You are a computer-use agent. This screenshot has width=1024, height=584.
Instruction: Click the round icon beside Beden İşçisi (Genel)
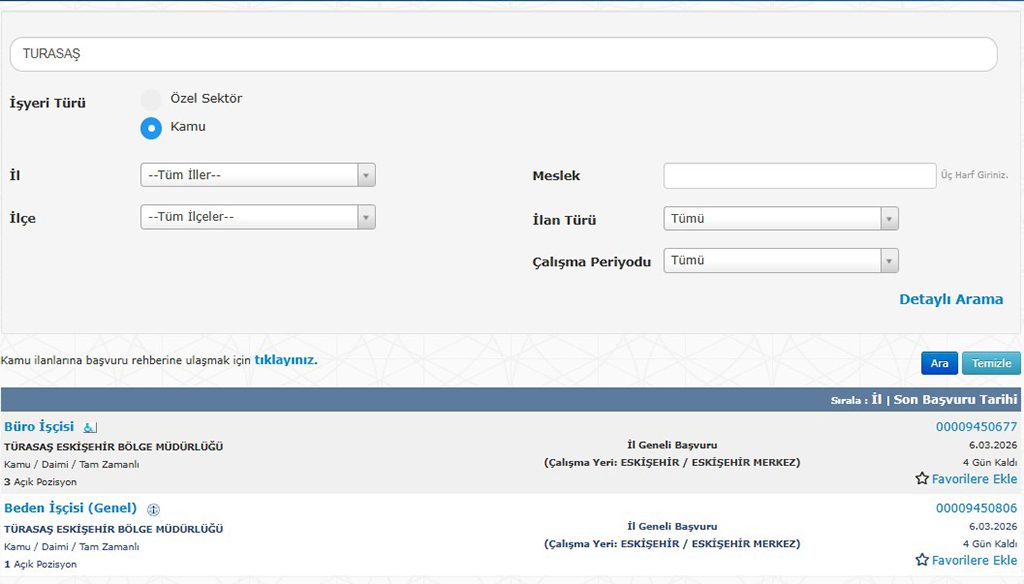[x=153, y=509]
